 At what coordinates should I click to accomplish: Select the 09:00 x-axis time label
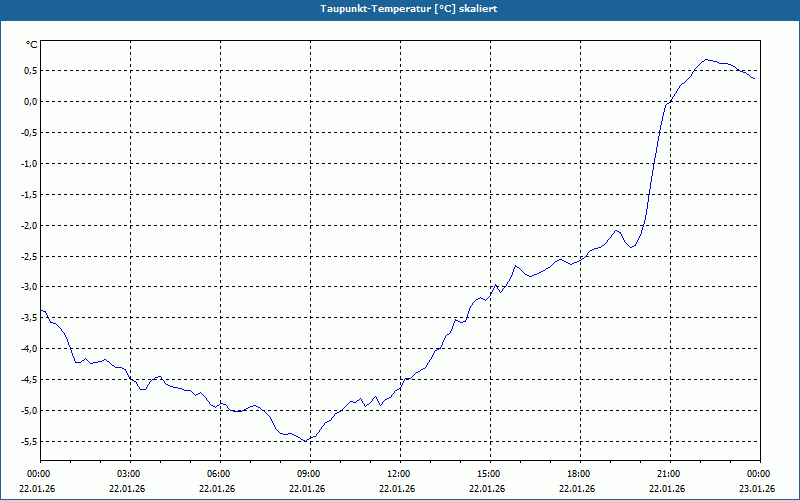pos(310,474)
